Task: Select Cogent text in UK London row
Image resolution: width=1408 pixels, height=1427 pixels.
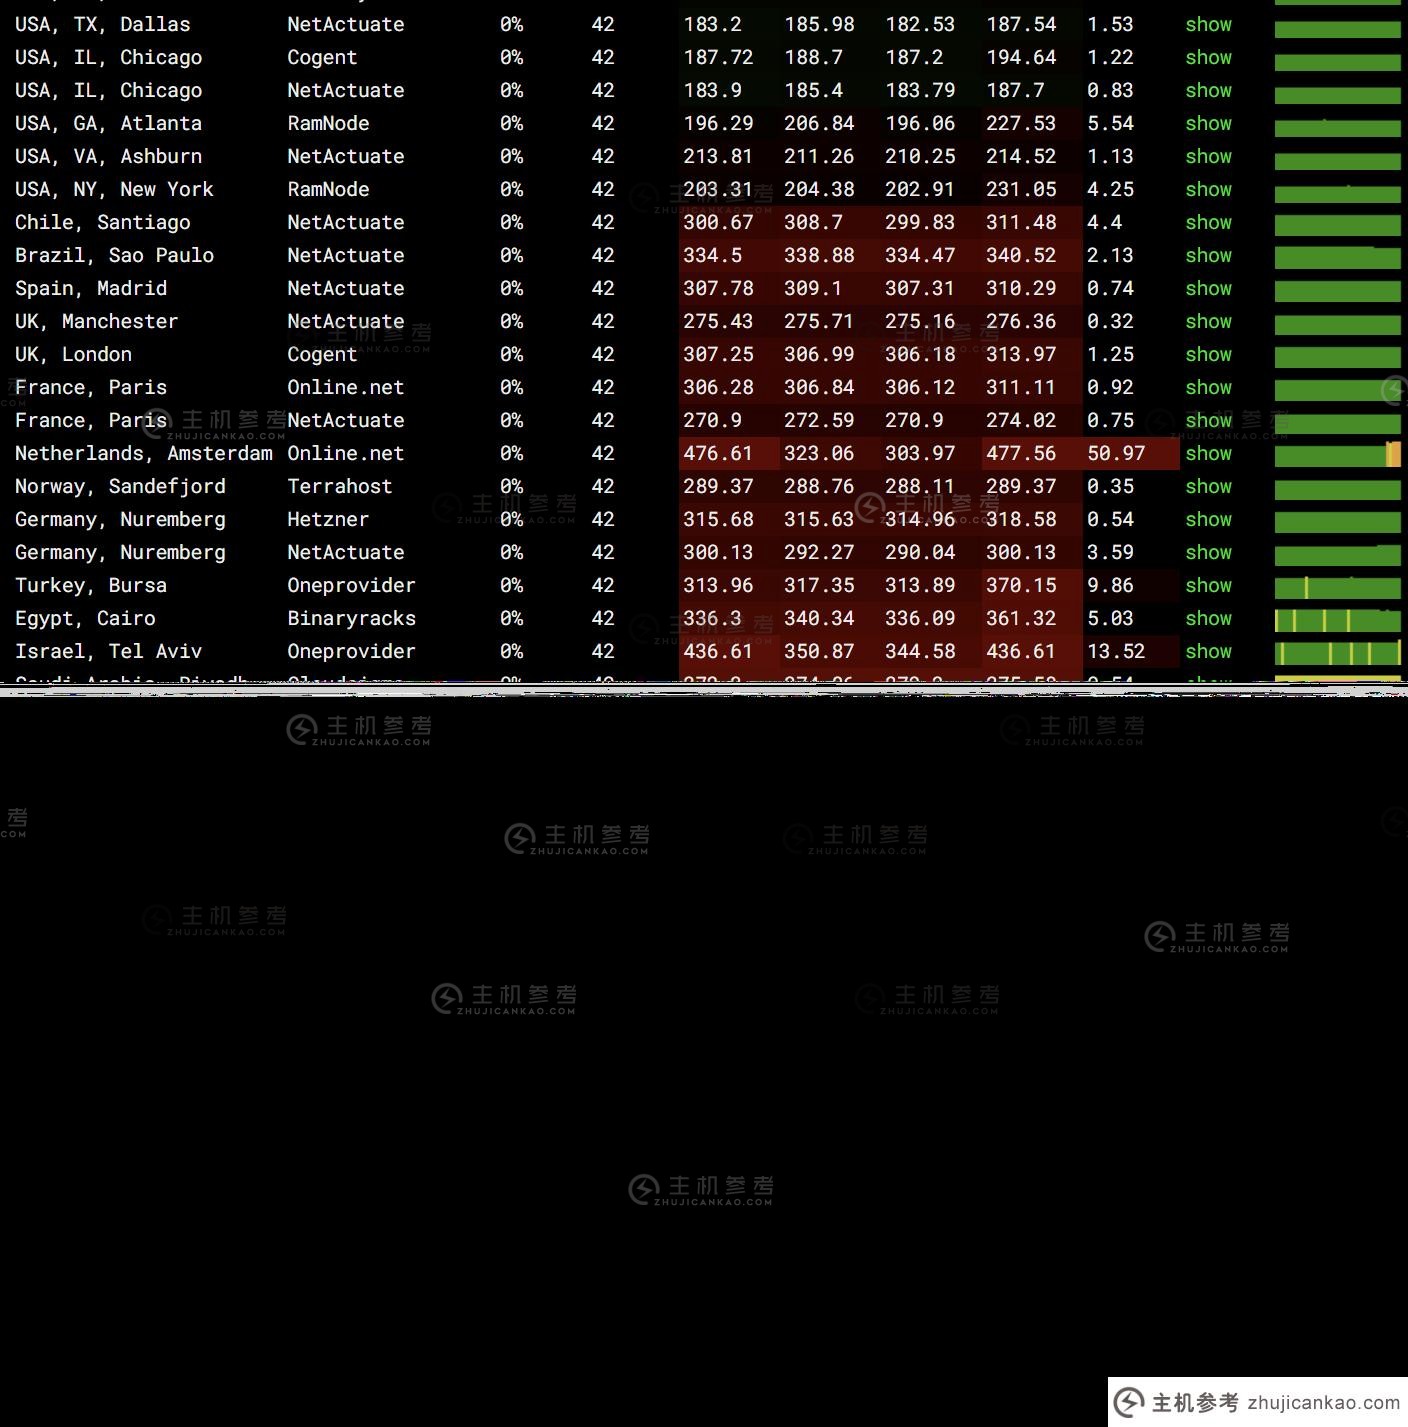Action: click(x=322, y=354)
